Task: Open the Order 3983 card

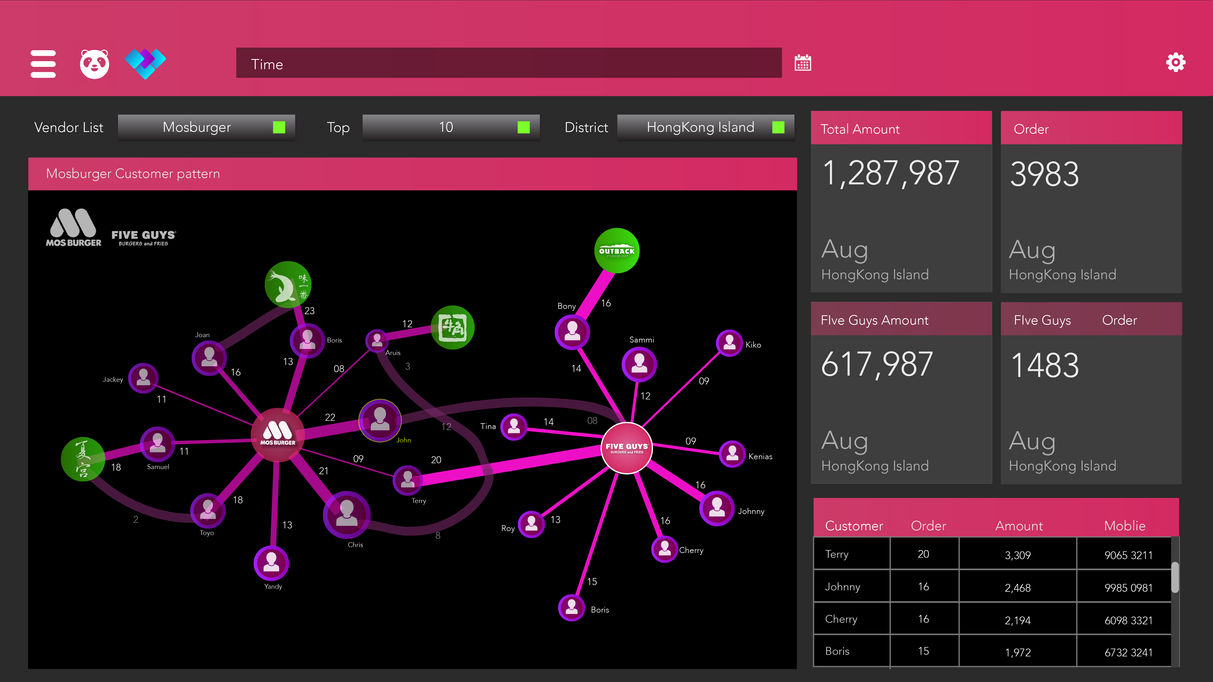Action: pos(1091,201)
